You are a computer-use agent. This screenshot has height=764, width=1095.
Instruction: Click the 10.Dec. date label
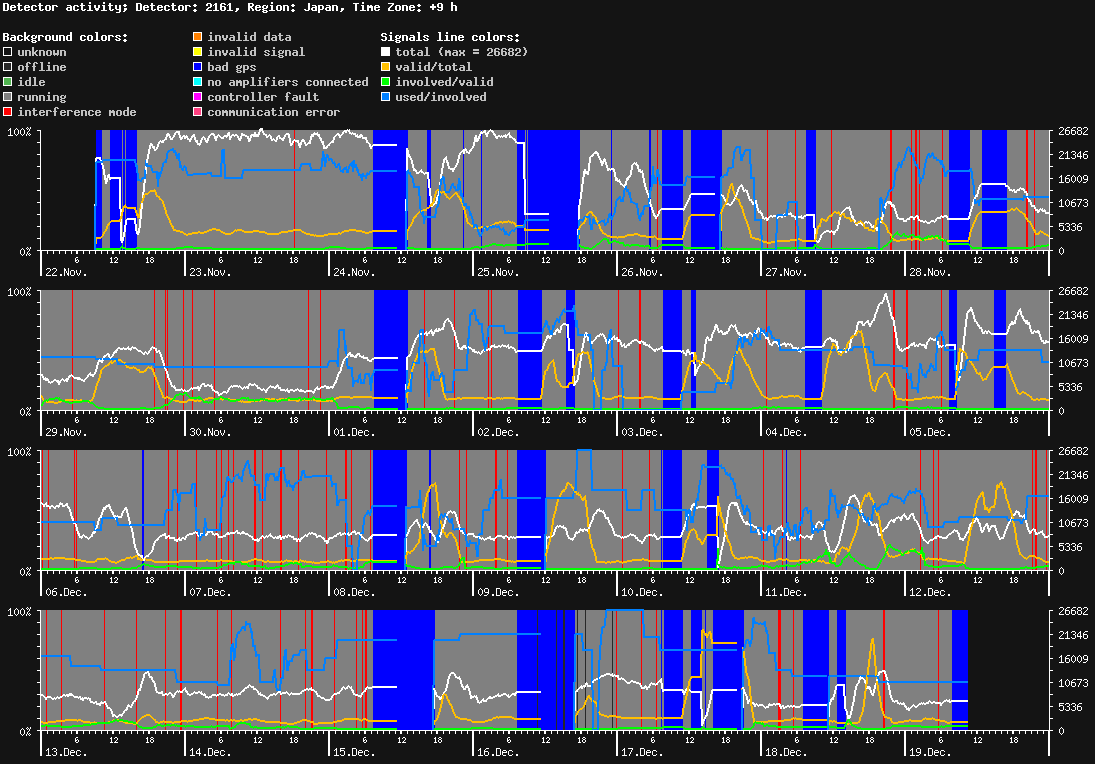coord(645,592)
